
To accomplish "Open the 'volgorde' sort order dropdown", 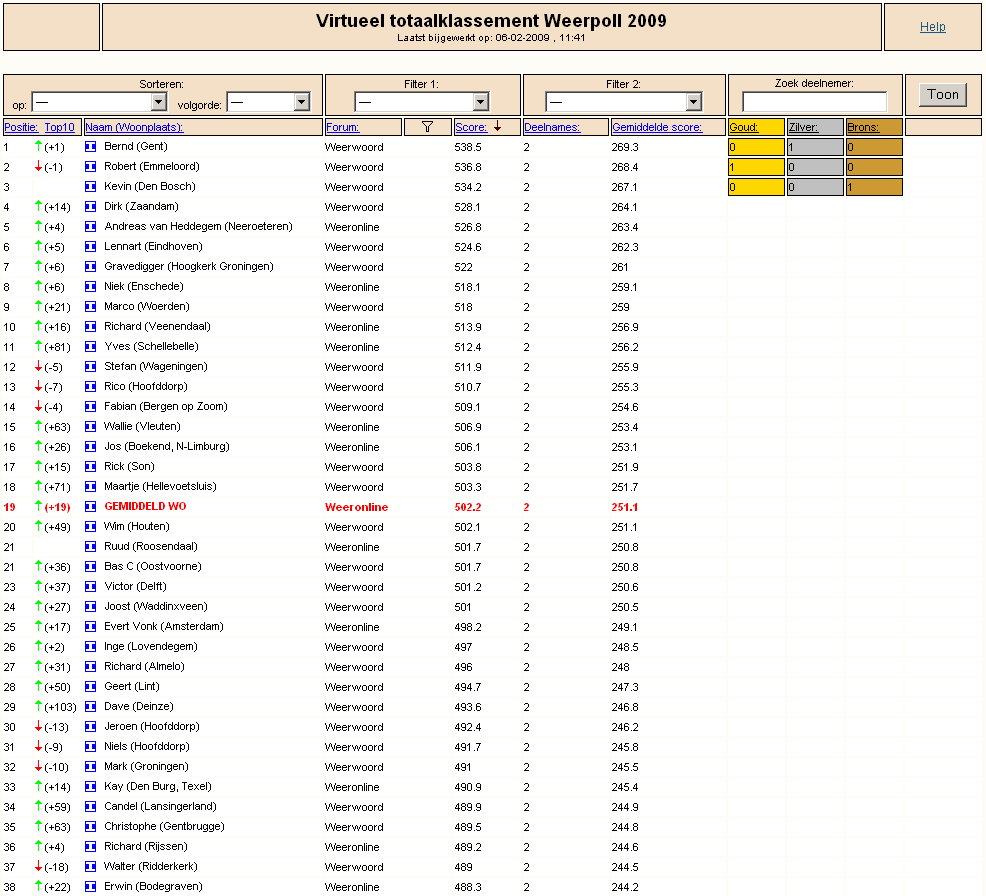I will [x=269, y=102].
